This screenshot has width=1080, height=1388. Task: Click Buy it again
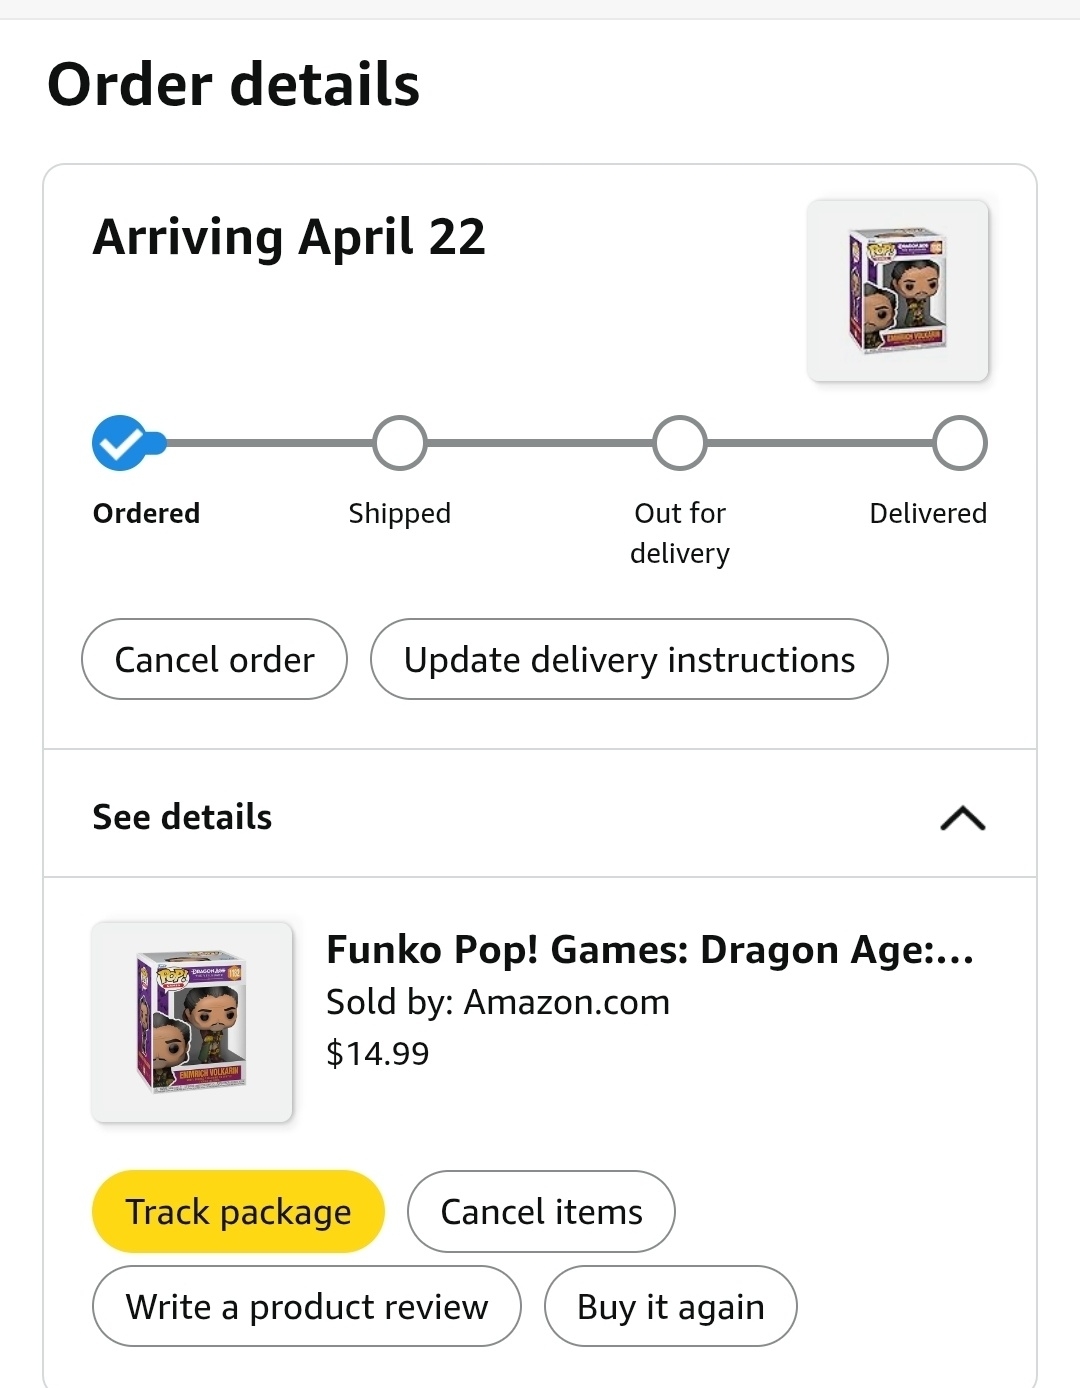click(x=670, y=1307)
